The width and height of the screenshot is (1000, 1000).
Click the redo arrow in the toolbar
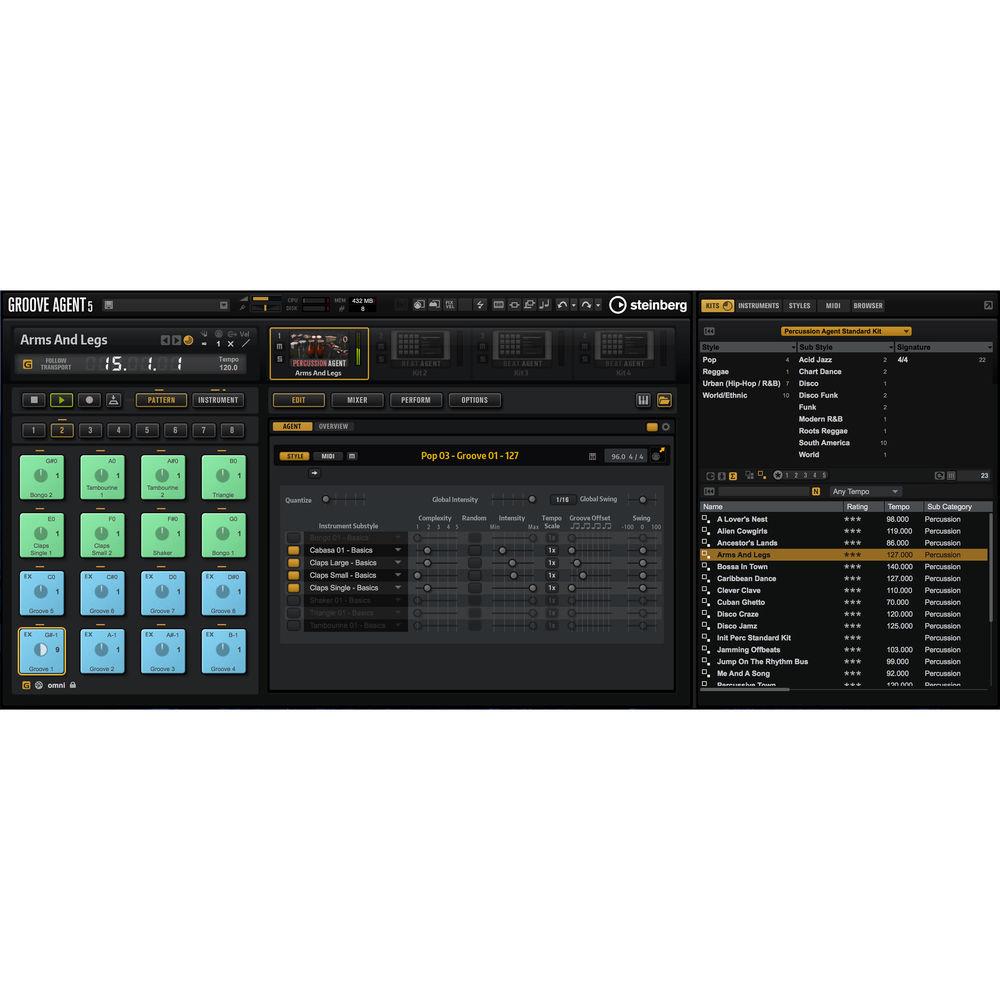coord(588,304)
